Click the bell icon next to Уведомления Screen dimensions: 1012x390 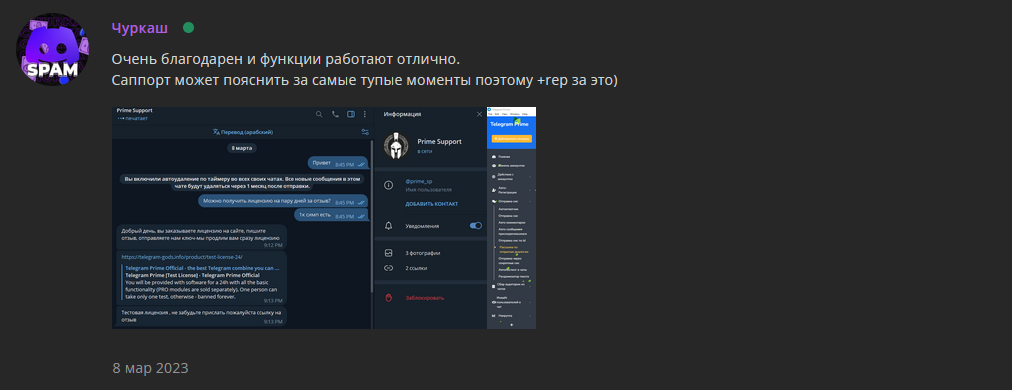click(x=389, y=226)
